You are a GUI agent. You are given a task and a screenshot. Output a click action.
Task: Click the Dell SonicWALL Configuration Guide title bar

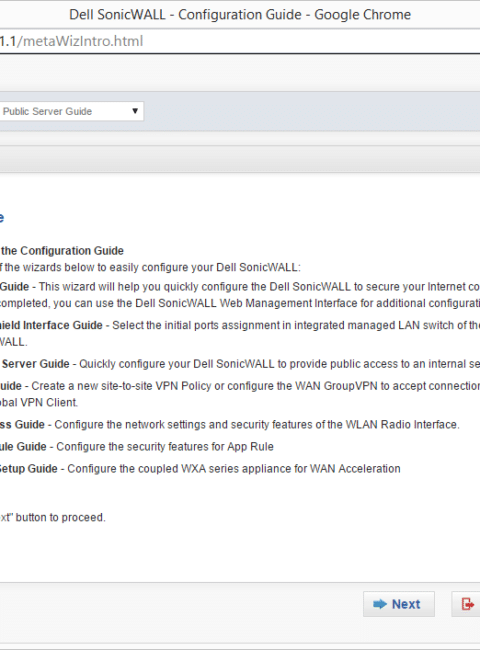(240, 15)
